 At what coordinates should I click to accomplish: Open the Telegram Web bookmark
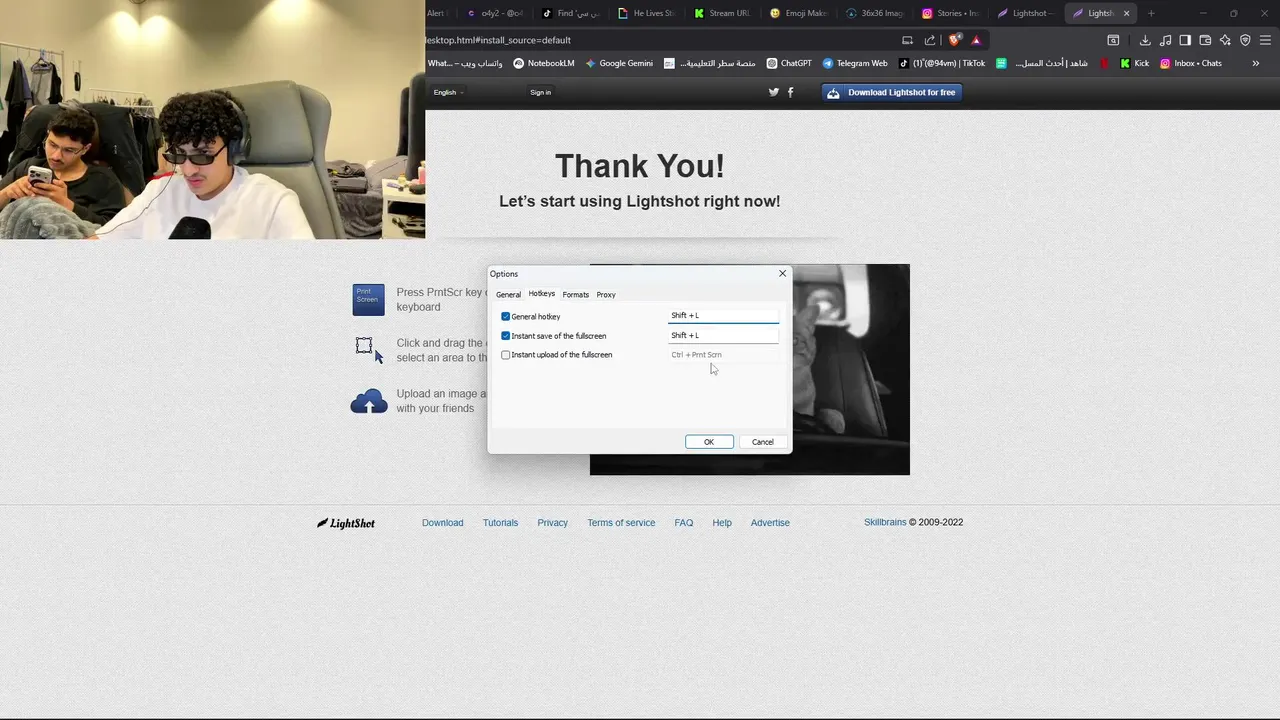[855, 63]
